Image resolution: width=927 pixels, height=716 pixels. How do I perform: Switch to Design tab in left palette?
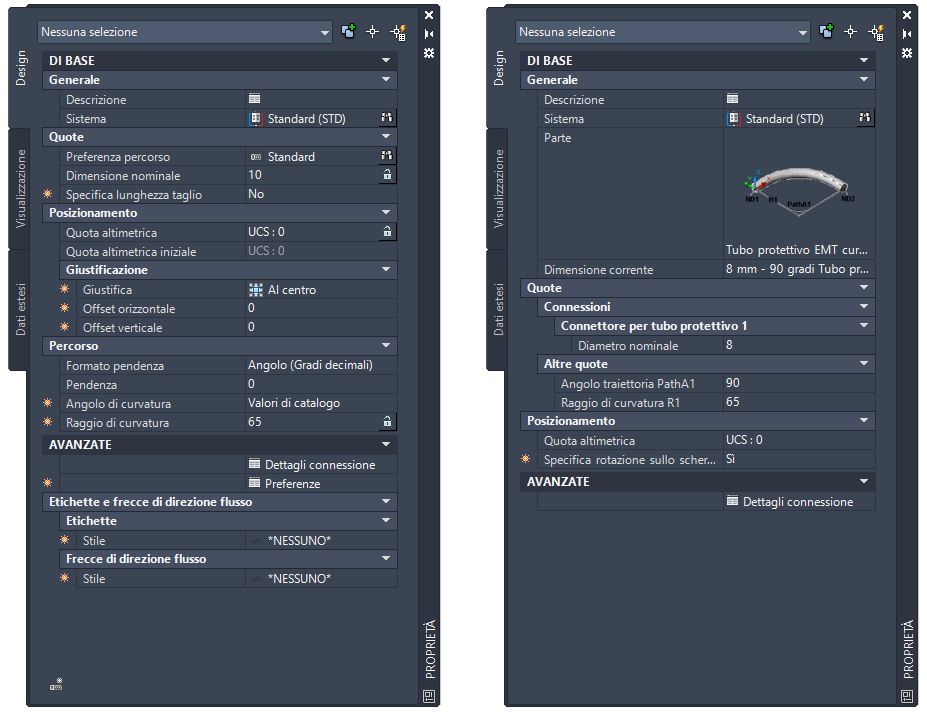click(x=21, y=68)
